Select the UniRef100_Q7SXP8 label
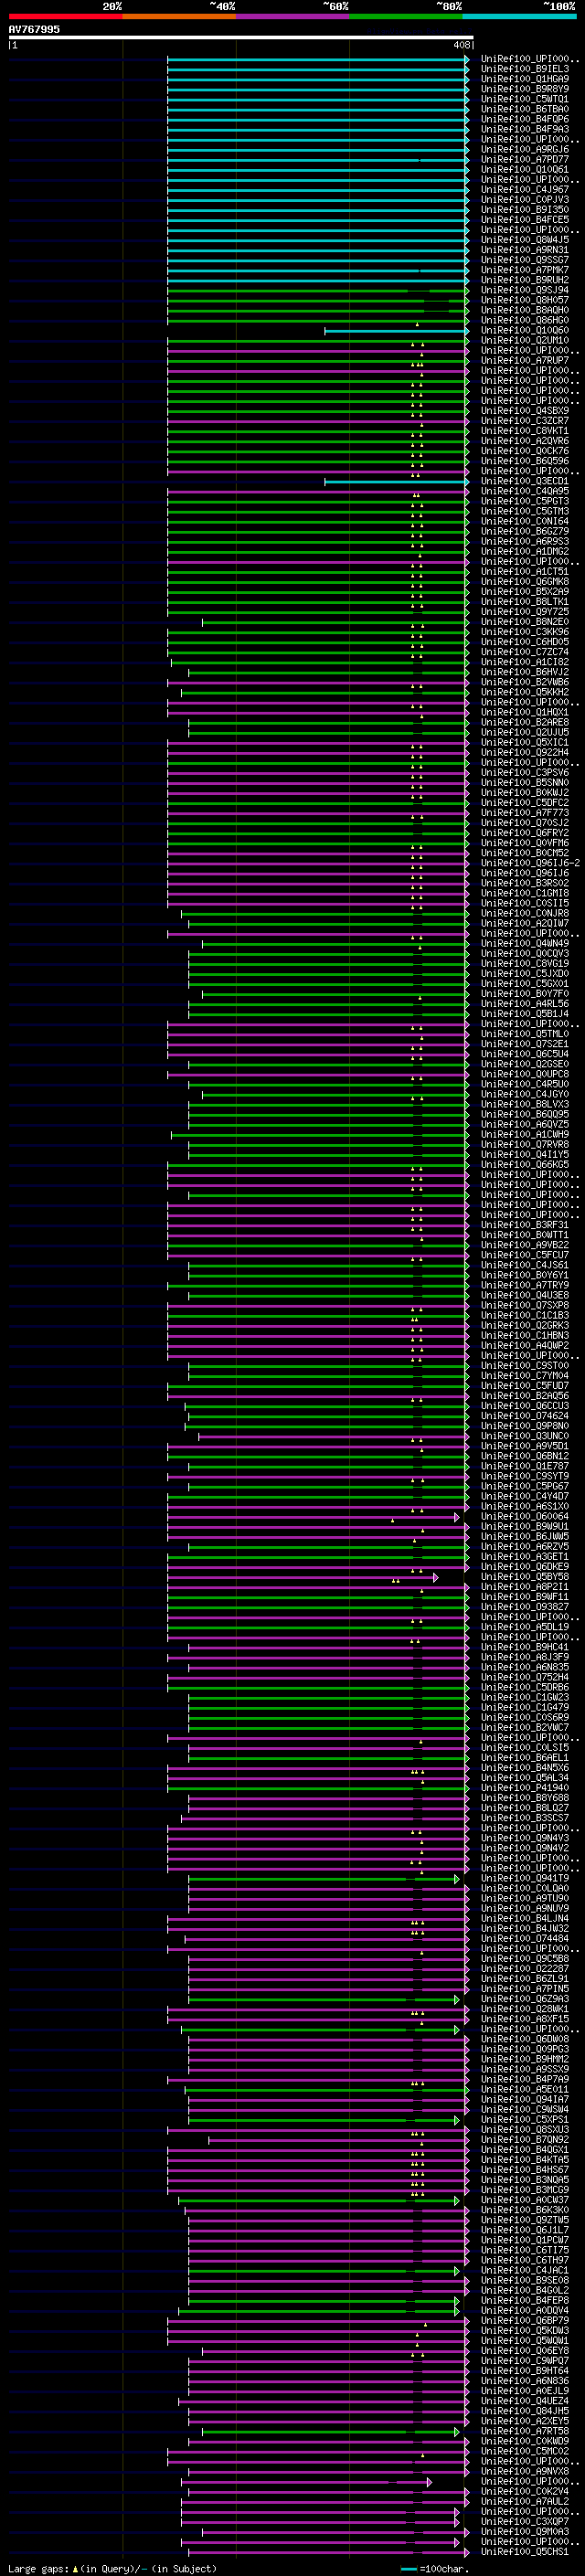 pos(524,1305)
